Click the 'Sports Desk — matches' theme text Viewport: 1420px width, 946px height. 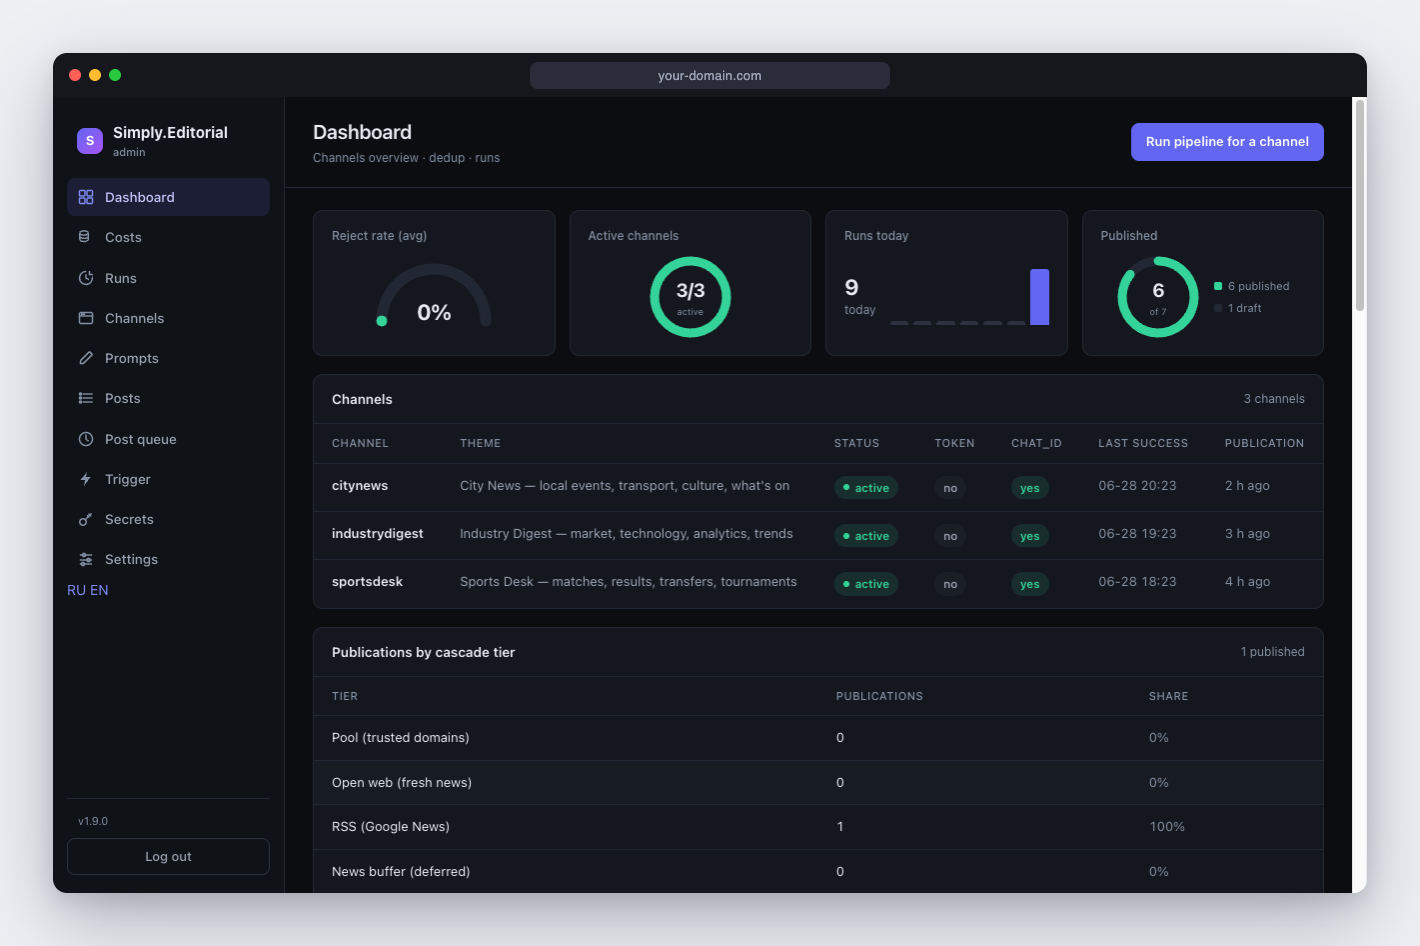click(628, 582)
